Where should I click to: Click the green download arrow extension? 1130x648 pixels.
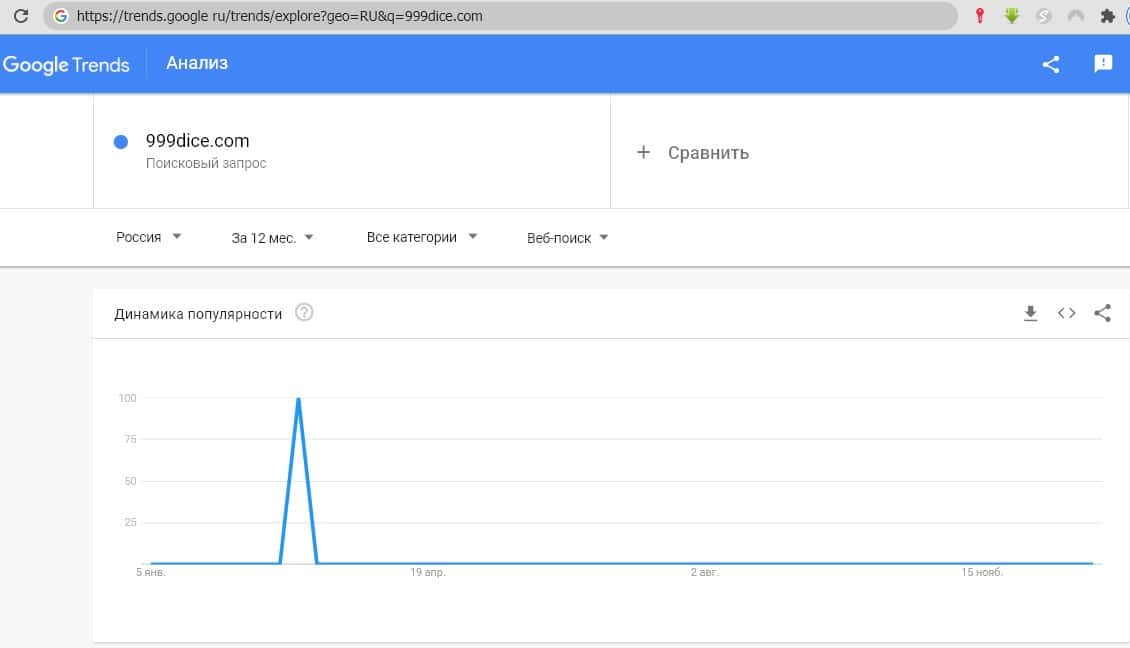[1012, 16]
